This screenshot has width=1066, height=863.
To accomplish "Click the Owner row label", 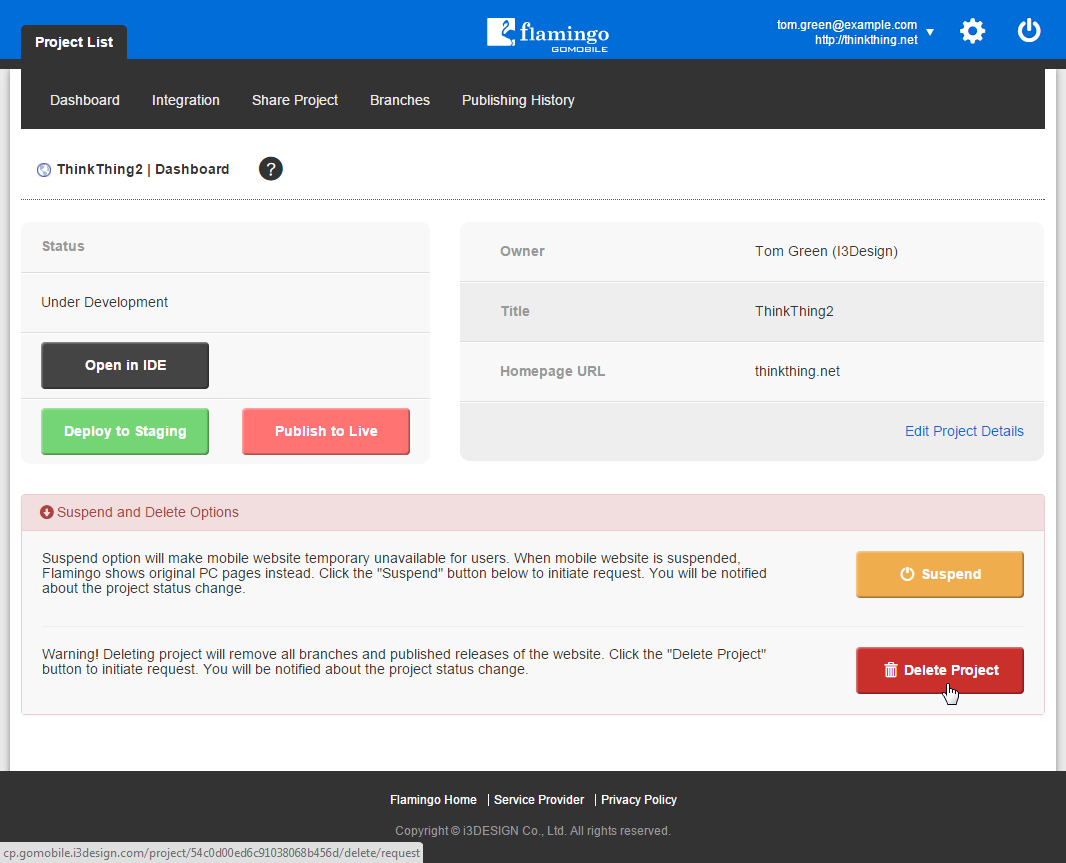I will [x=522, y=251].
